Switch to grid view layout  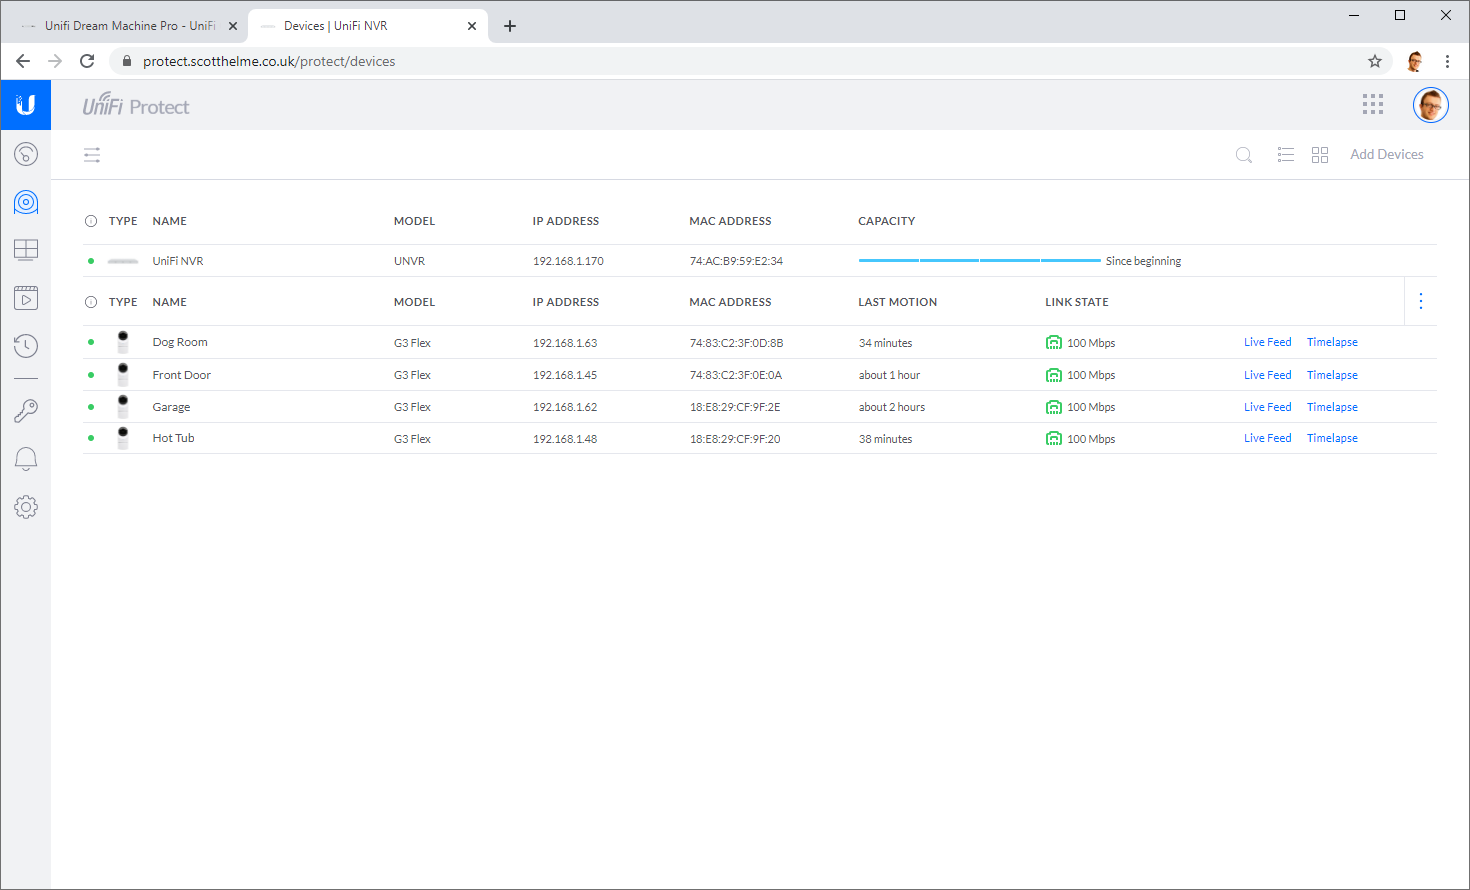pyautogui.click(x=1320, y=155)
